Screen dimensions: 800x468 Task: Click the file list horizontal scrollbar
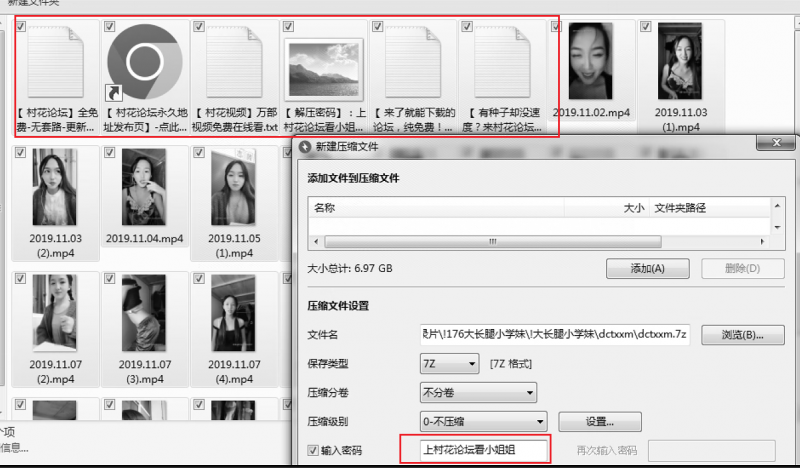488,242
